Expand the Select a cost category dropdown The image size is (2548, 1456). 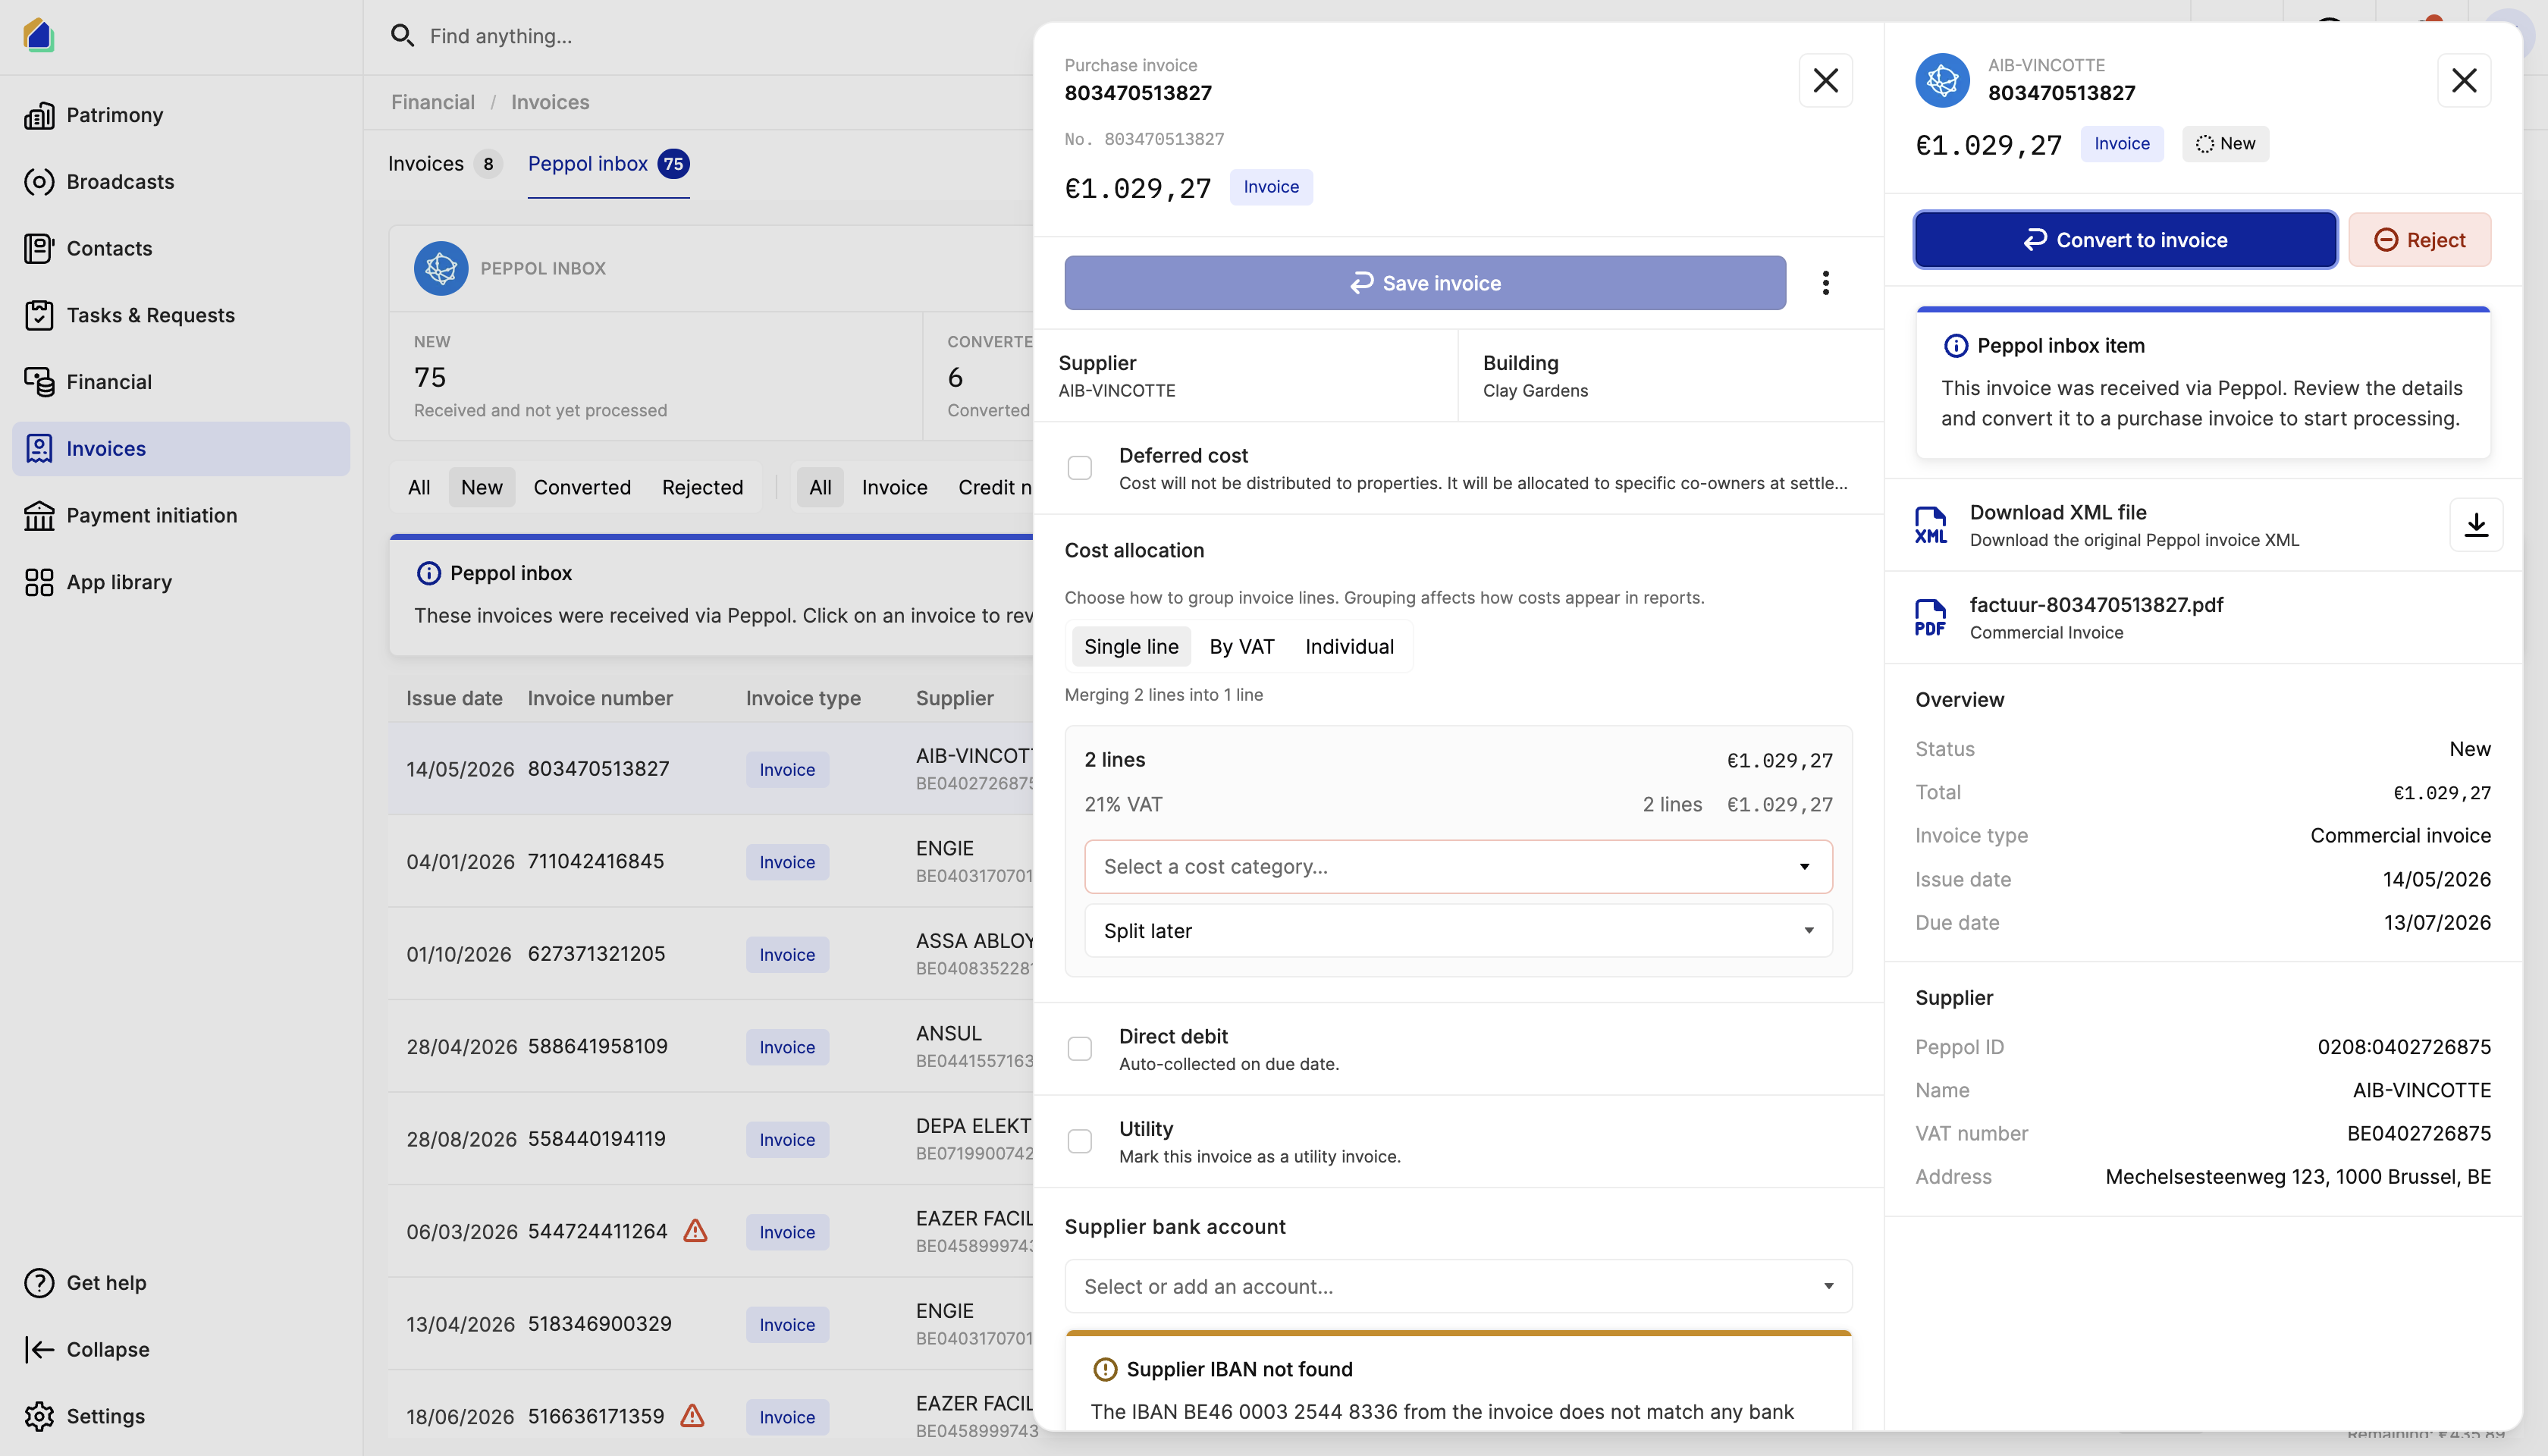[x=1458, y=866]
